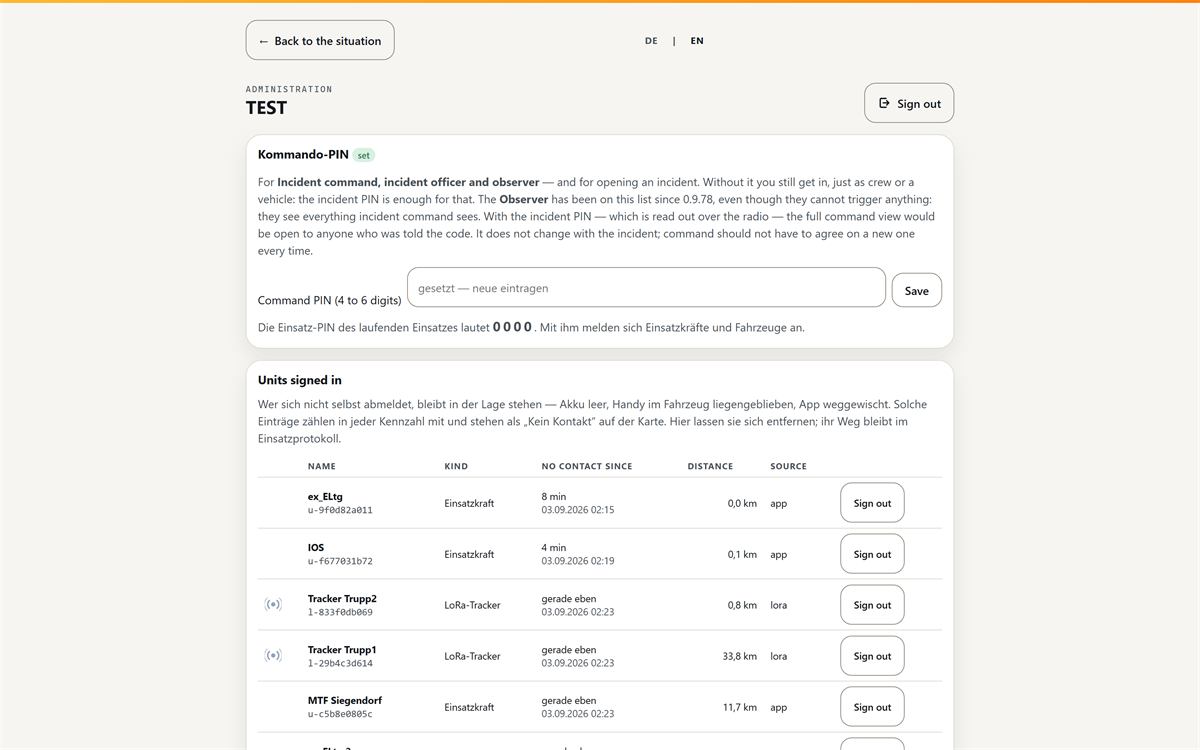Sign out the ex_ELtg unit
Screen dimensions: 1200x750
tap(872, 503)
